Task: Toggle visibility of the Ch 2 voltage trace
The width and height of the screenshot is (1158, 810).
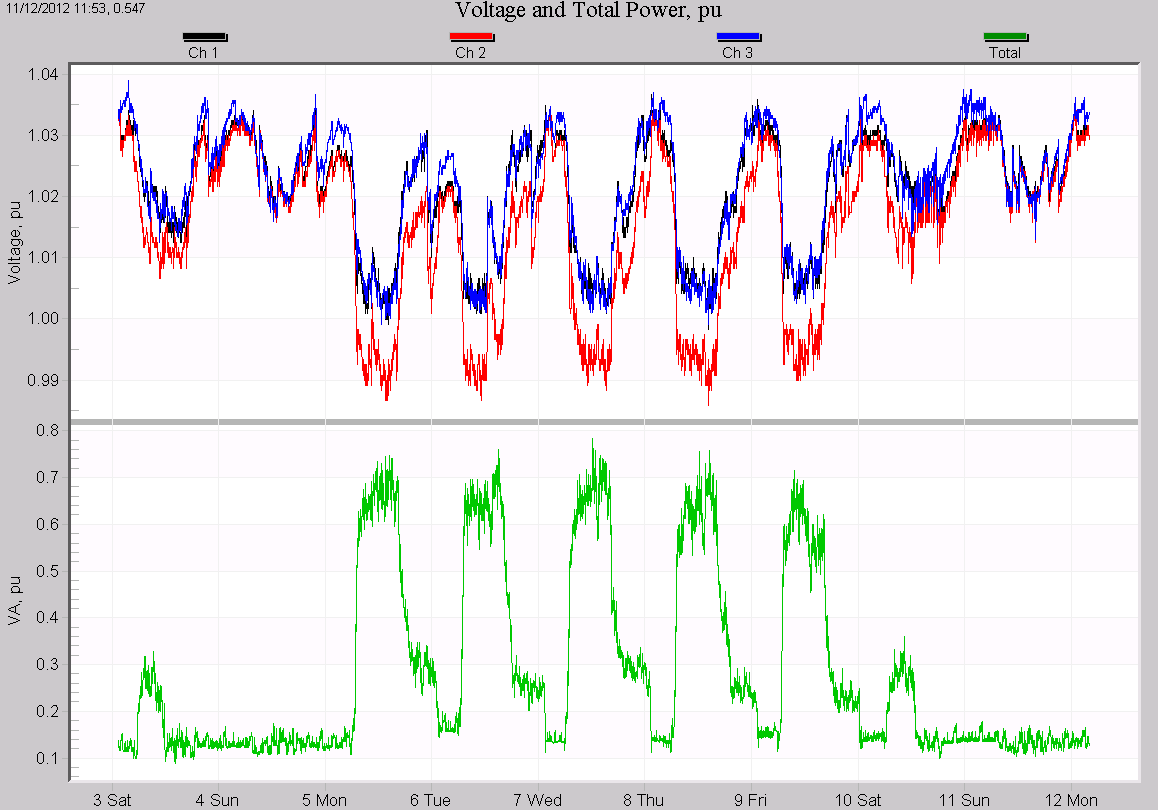Action: click(x=470, y=36)
